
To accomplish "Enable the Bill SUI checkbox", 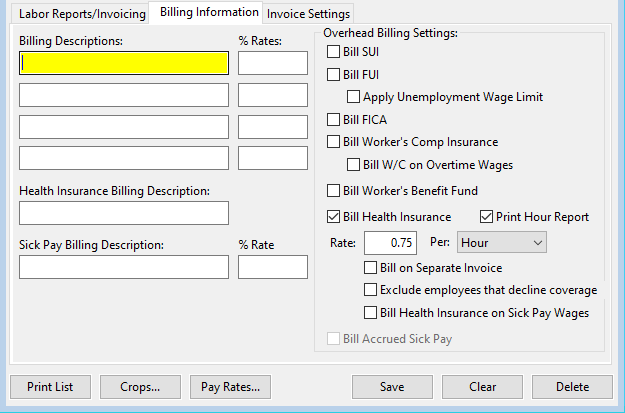I will (x=335, y=52).
